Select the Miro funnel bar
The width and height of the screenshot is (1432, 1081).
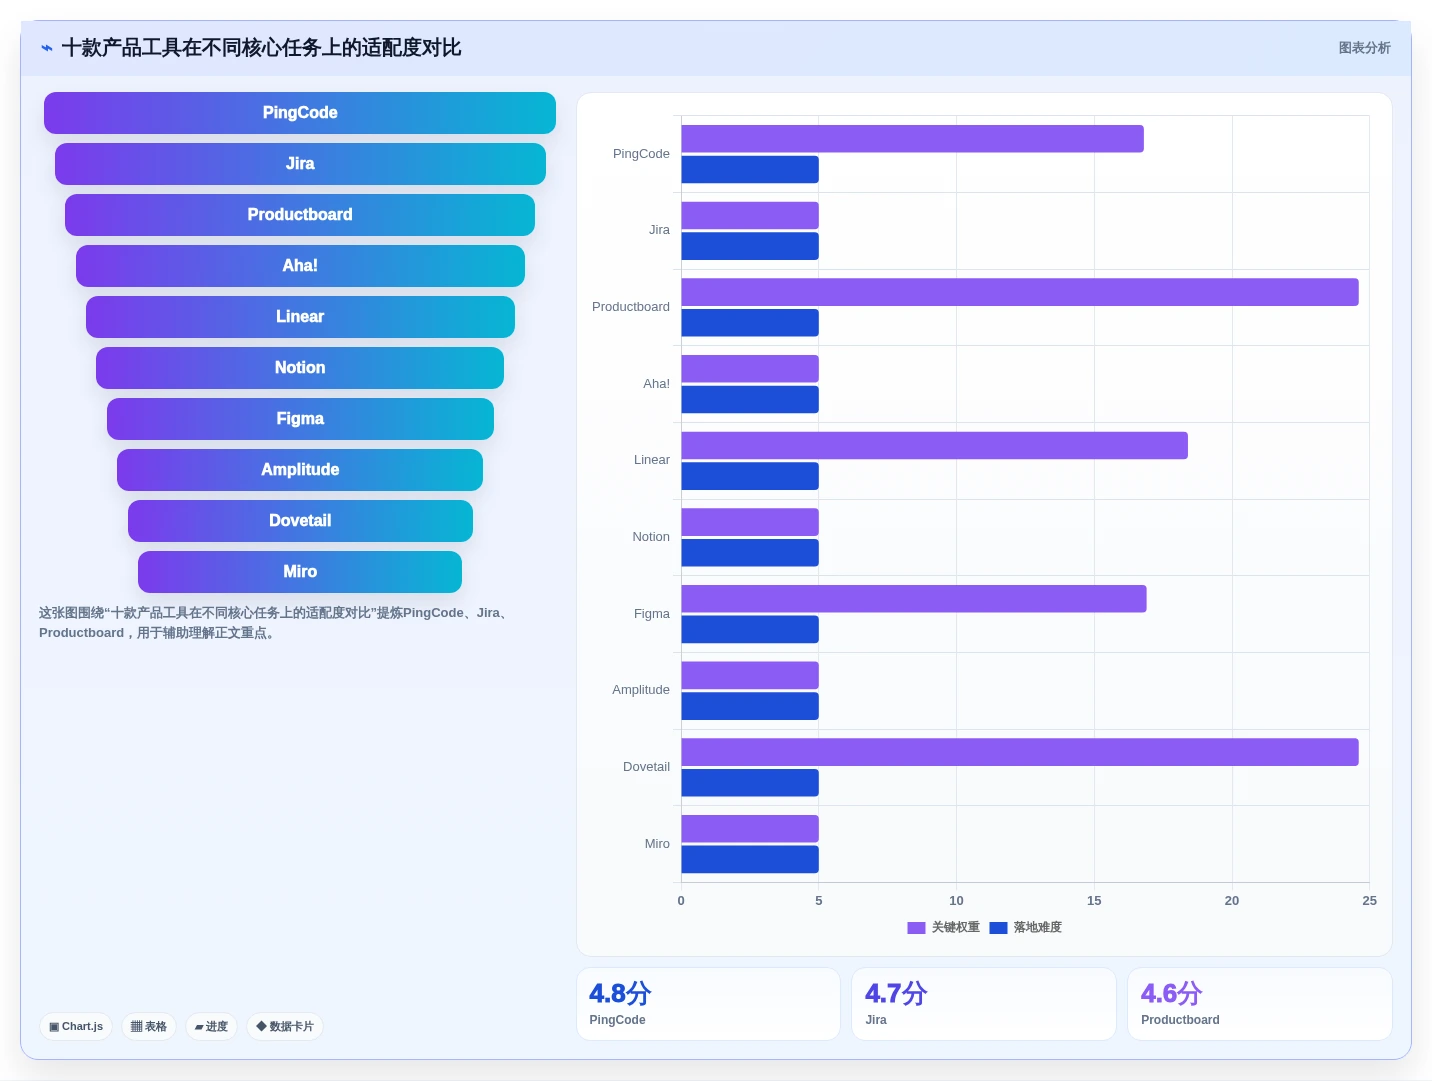(x=300, y=572)
